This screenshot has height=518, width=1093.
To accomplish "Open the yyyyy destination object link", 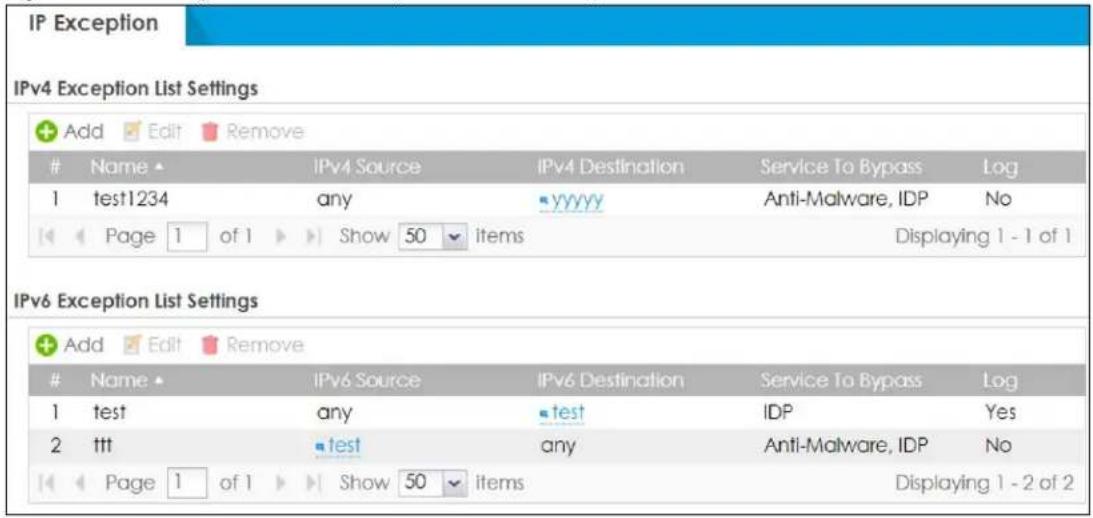I will pos(579,201).
